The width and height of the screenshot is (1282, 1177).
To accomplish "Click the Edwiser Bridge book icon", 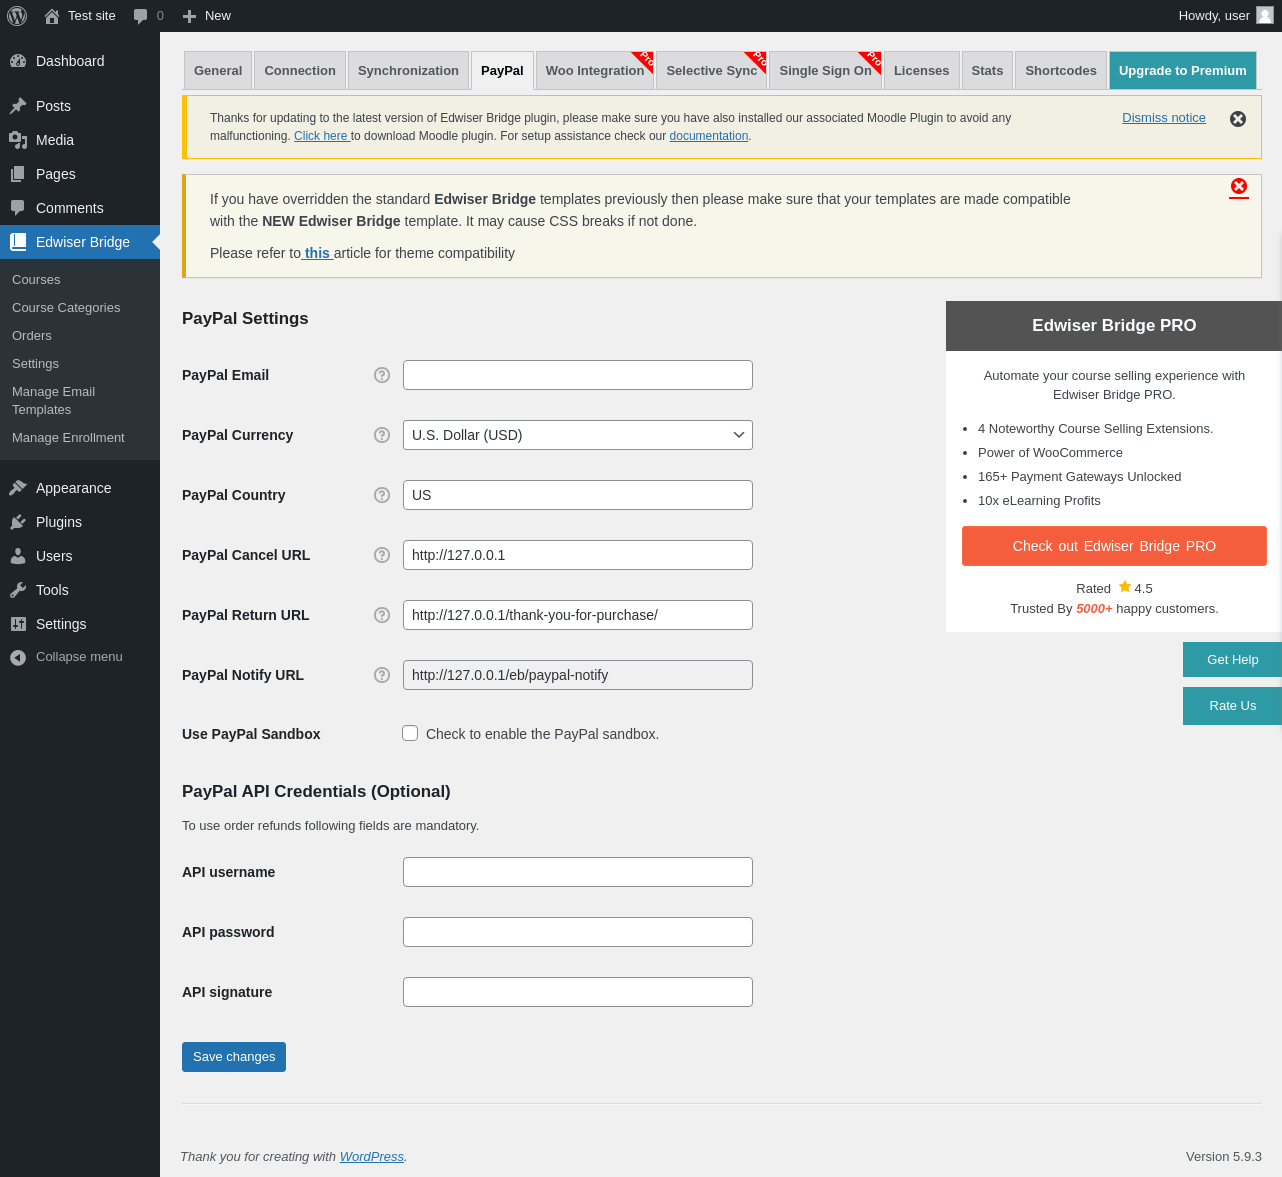I will tap(18, 242).
